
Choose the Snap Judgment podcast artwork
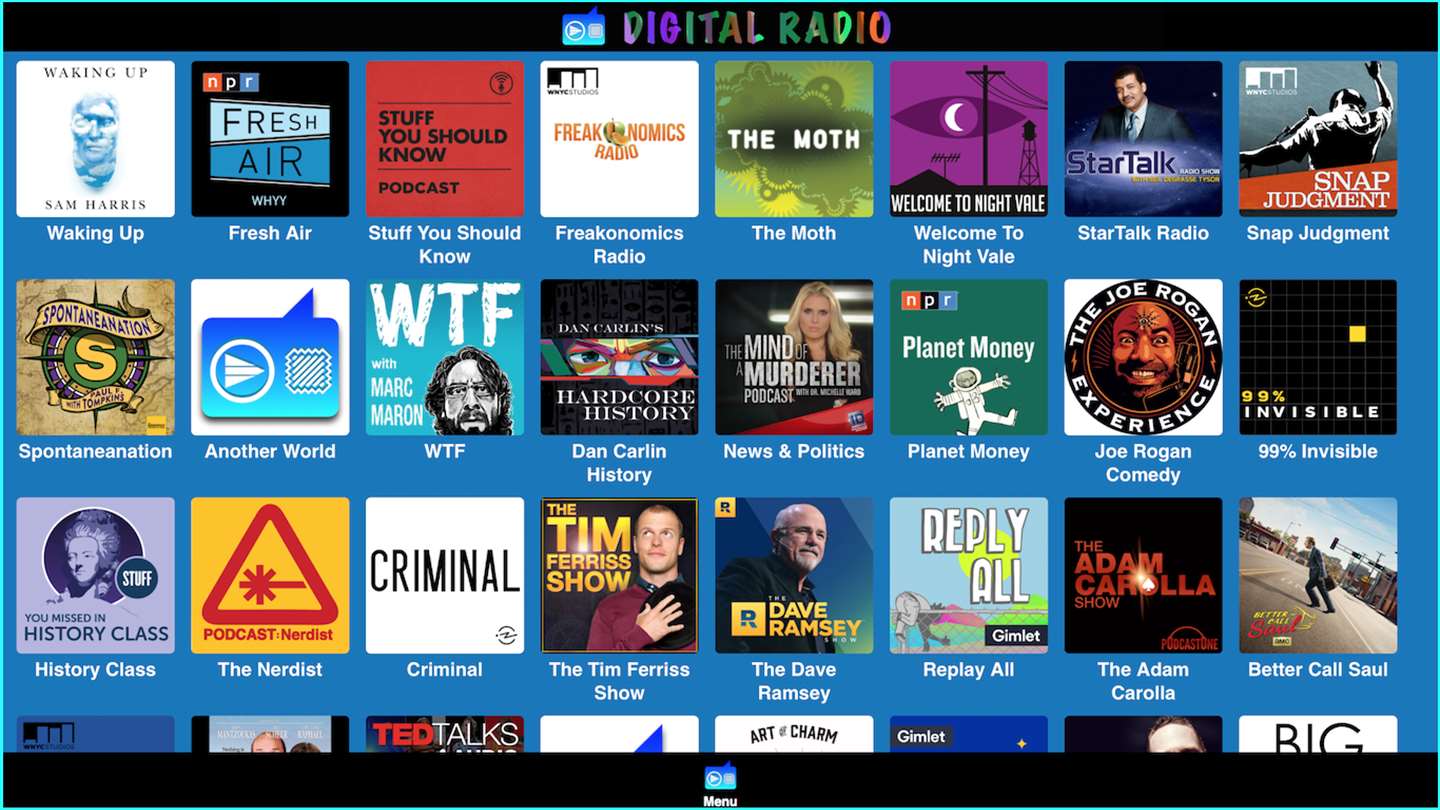click(x=1318, y=139)
